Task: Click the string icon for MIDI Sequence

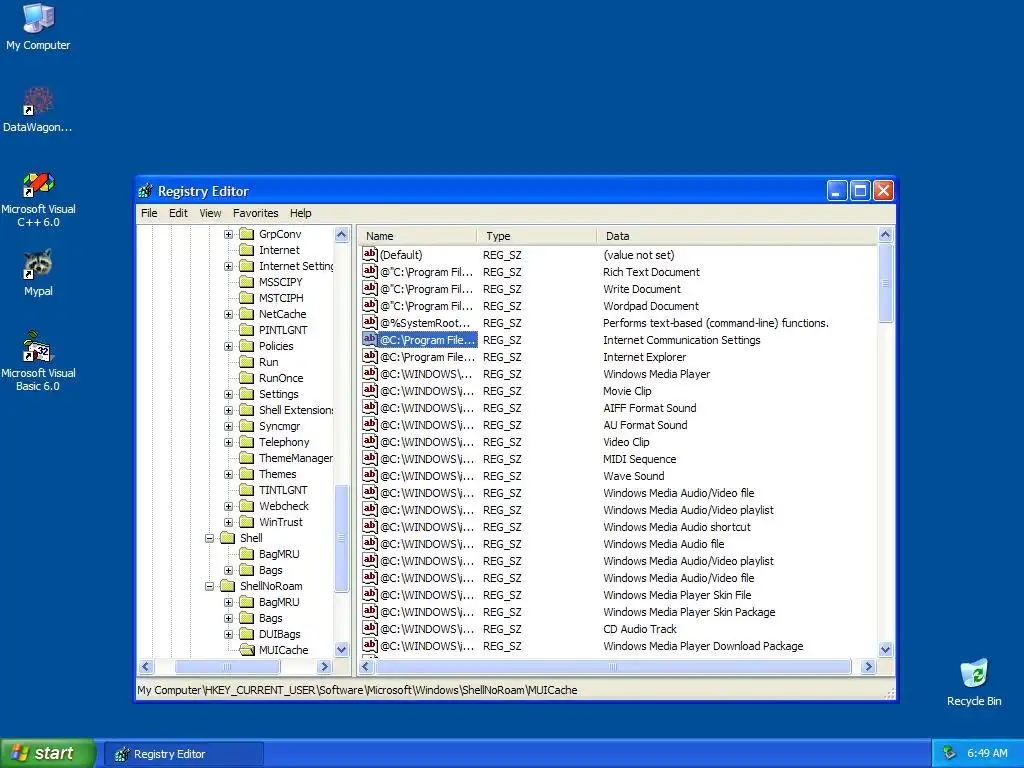Action: tap(370, 458)
